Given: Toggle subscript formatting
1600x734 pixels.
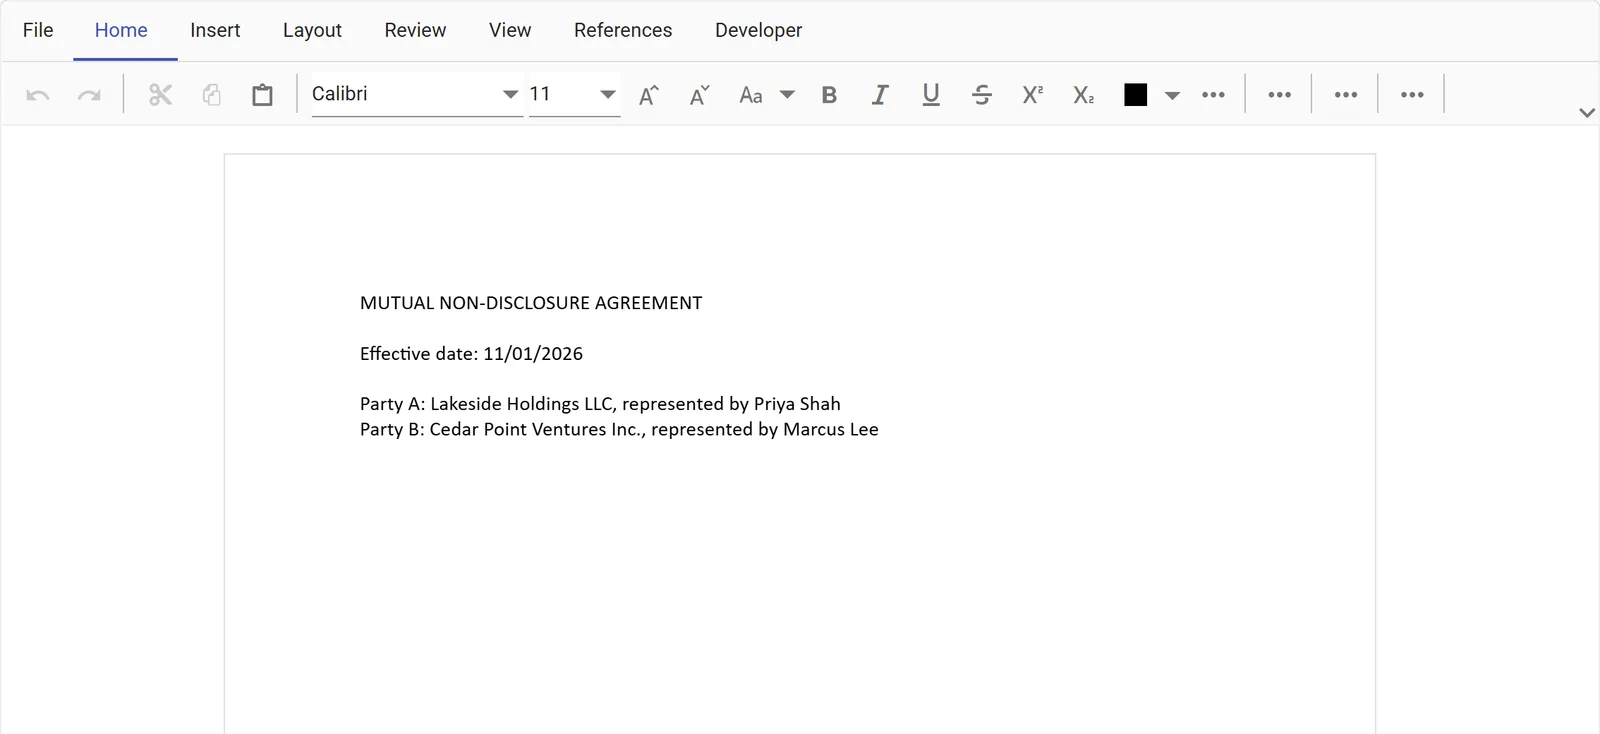Looking at the screenshot, I should click(x=1084, y=95).
